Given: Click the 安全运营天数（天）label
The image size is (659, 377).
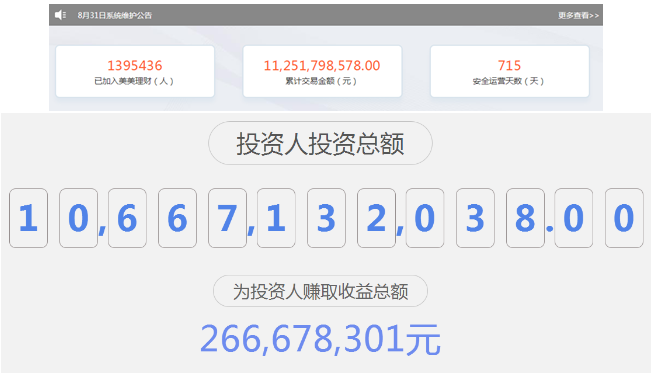Looking at the screenshot, I should click(x=508, y=81).
